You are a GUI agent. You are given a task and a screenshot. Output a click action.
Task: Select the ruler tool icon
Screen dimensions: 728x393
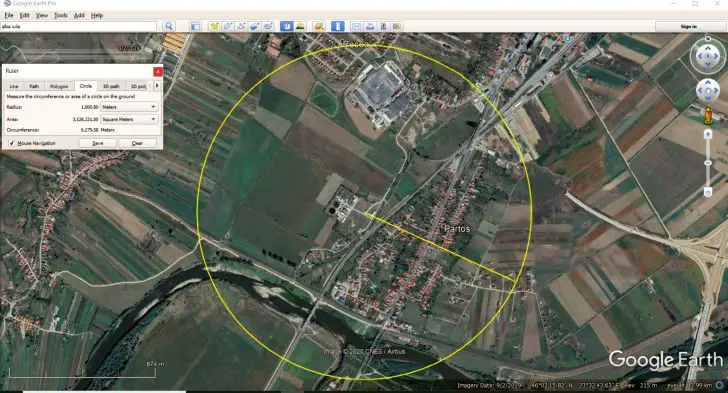click(x=338, y=26)
